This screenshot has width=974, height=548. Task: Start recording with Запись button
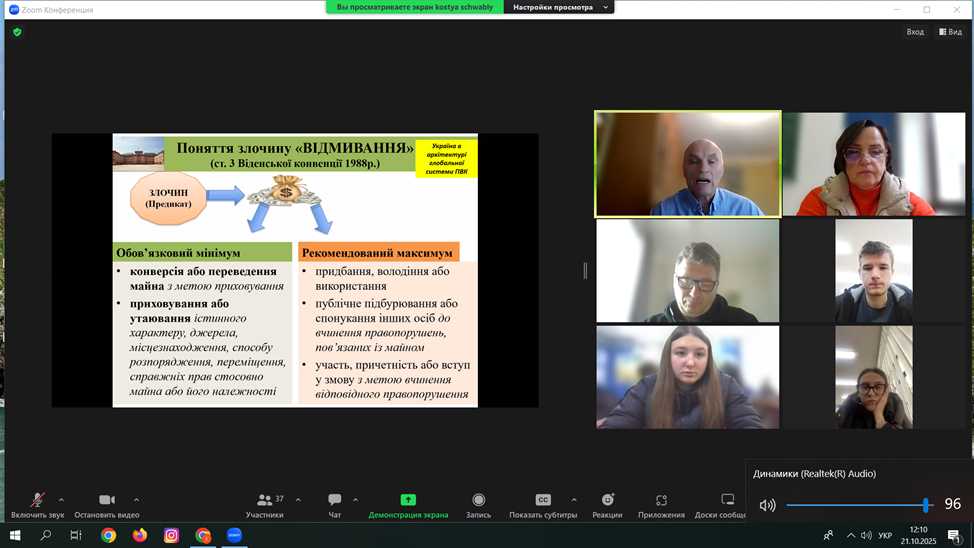pyautogui.click(x=478, y=504)
